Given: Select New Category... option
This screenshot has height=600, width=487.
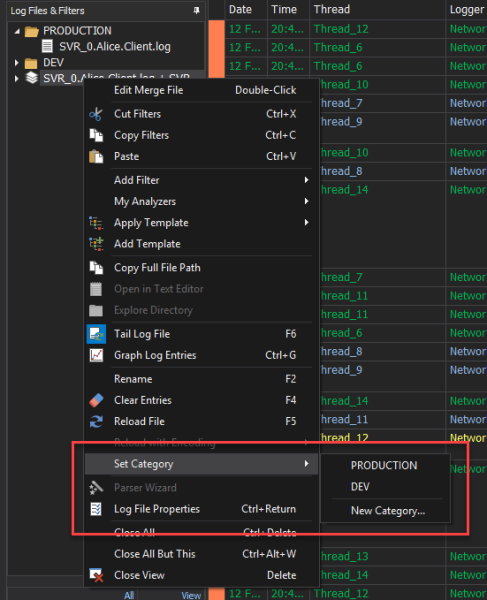Looking at the screenshot, I should click(x=388, y=511).
